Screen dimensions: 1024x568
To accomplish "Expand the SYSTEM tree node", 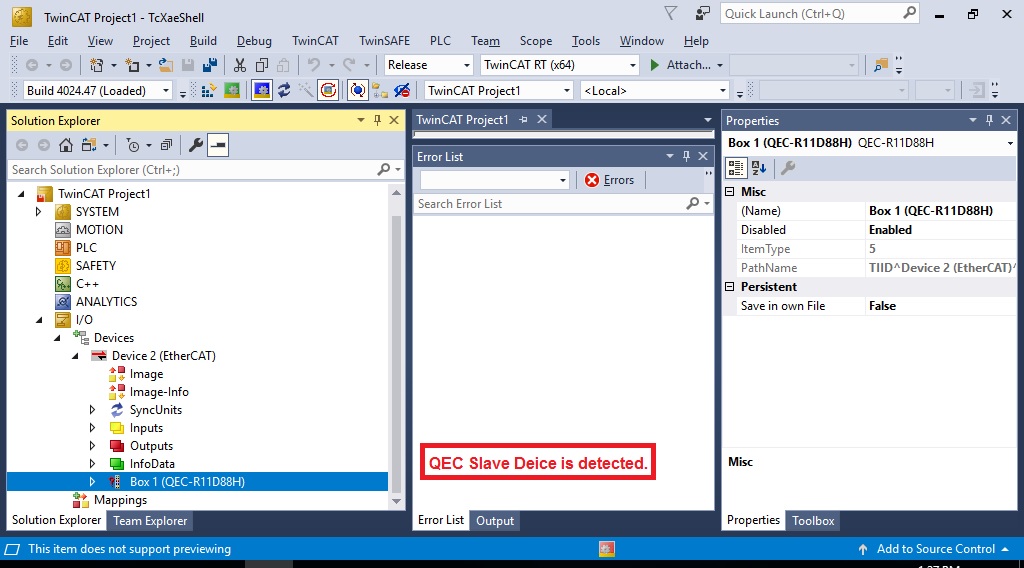I will tap(39, 212).
